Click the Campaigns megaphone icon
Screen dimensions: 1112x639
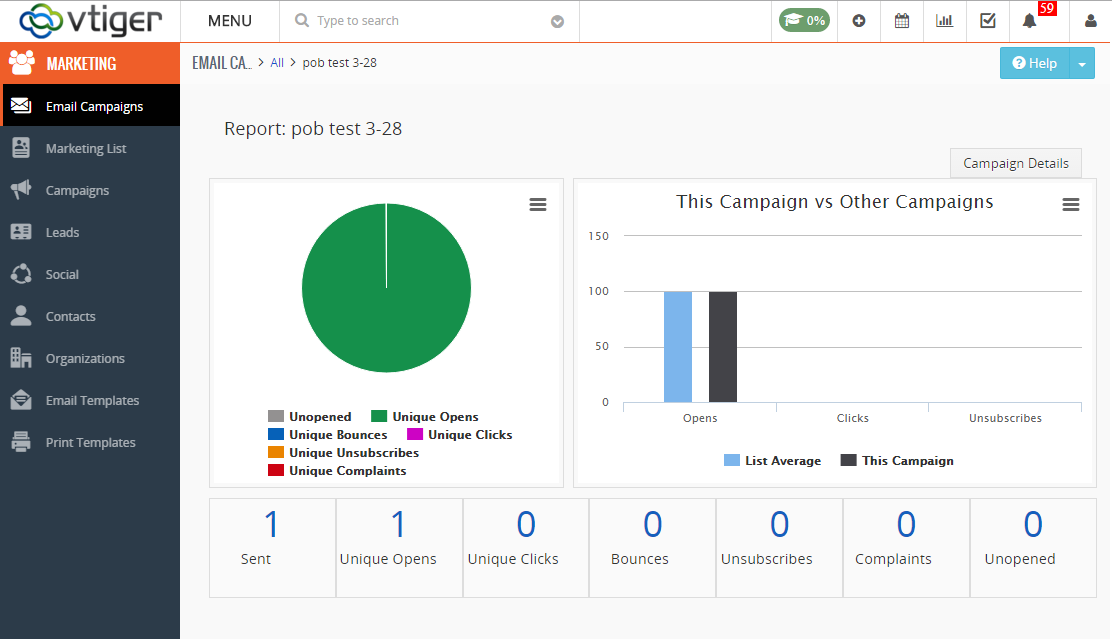point(21,189)
